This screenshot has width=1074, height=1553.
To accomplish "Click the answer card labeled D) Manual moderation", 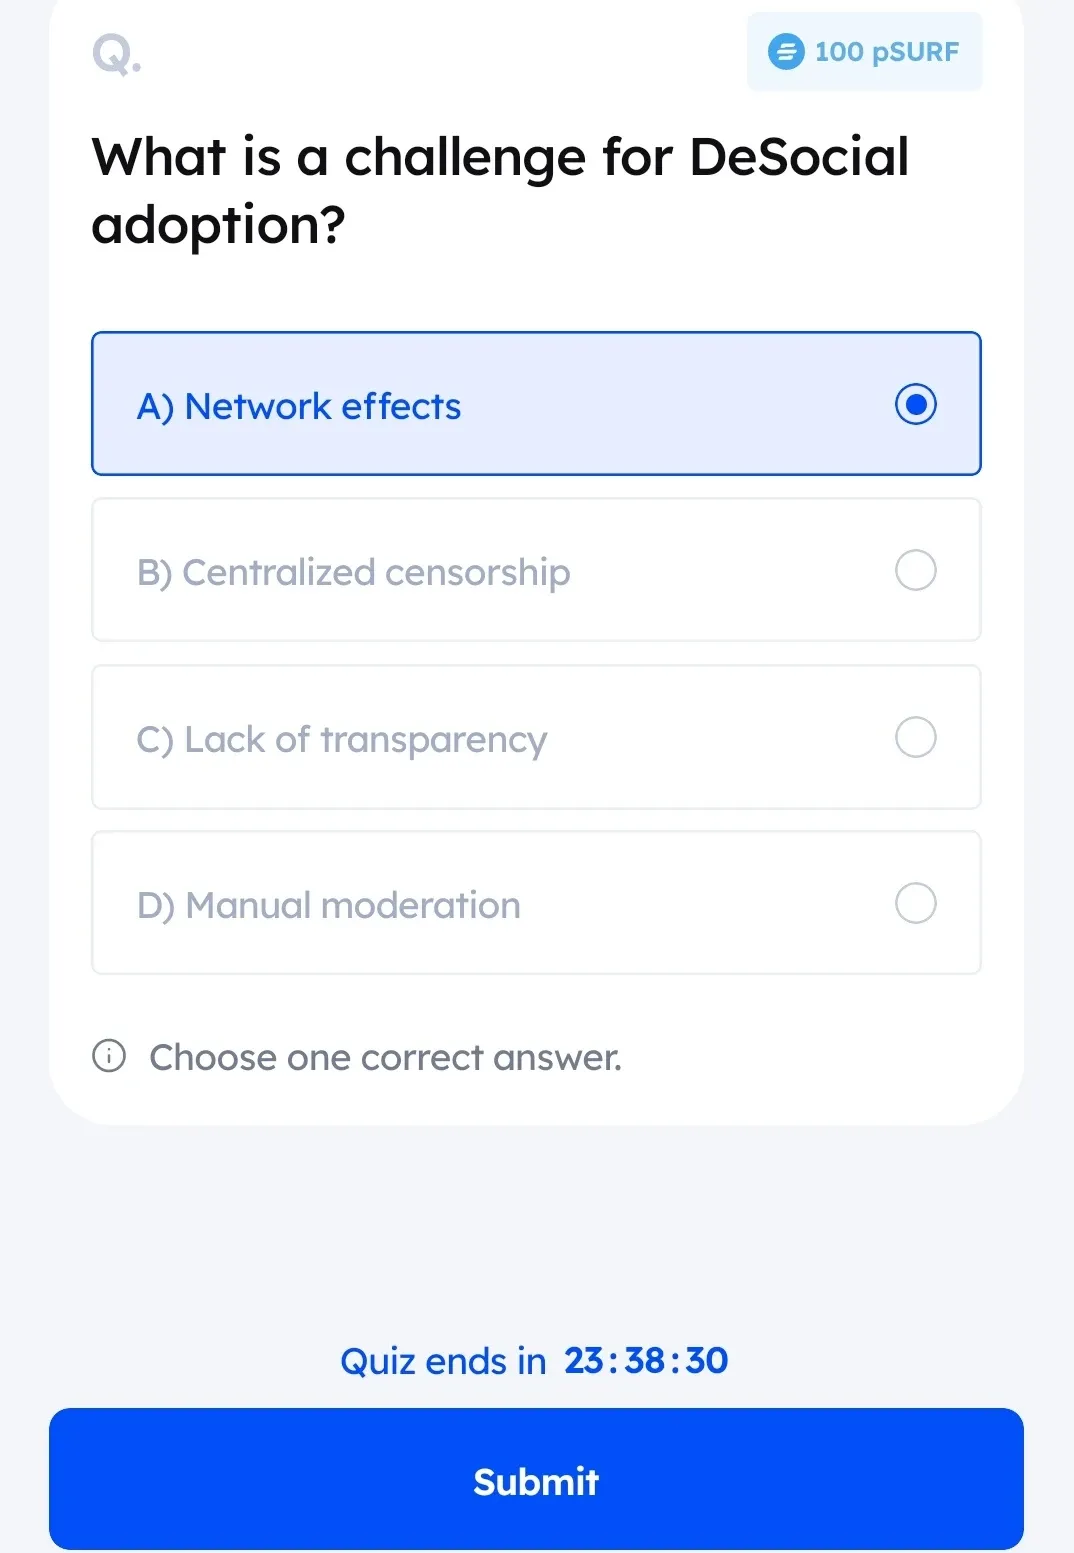I will point(536,903).
